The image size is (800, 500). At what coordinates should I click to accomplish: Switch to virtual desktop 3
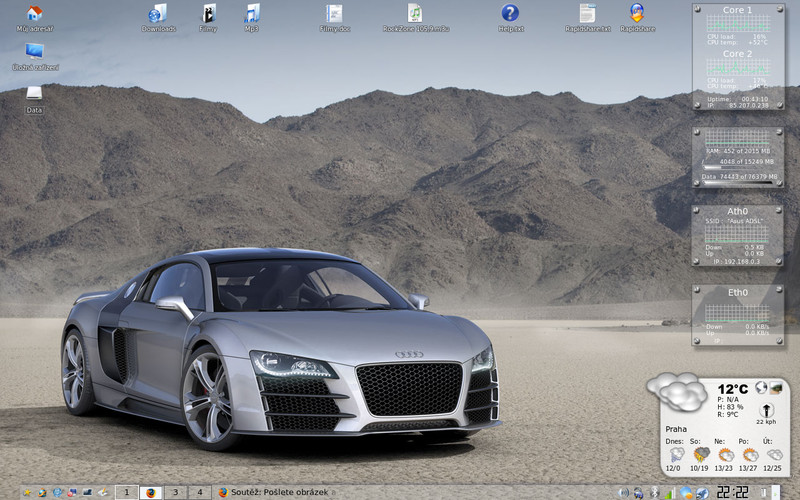point(175,492)
